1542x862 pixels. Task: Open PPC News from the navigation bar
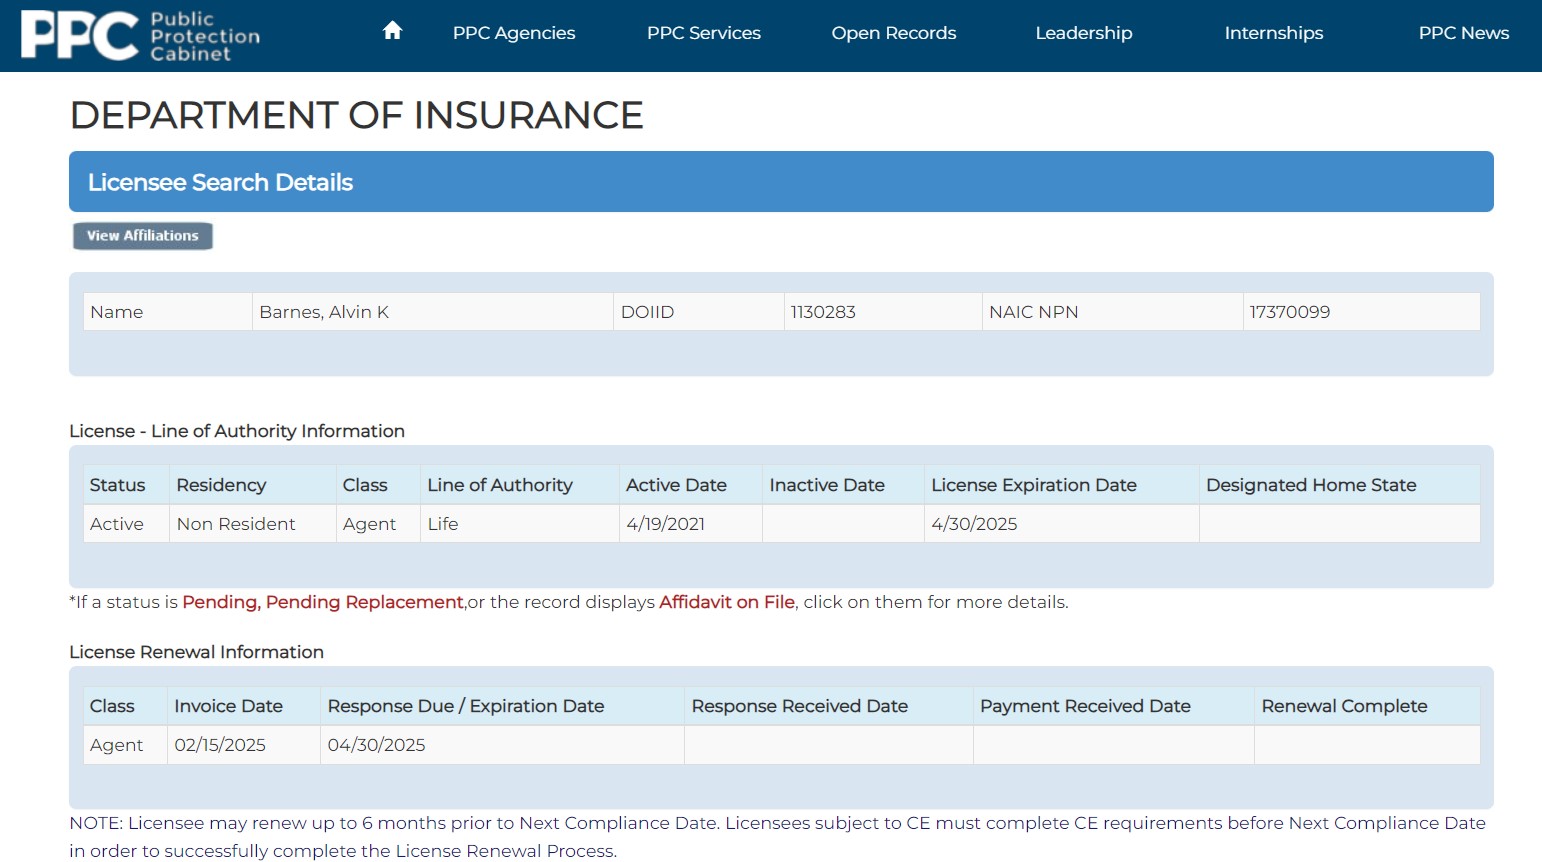coord(1463,33)
